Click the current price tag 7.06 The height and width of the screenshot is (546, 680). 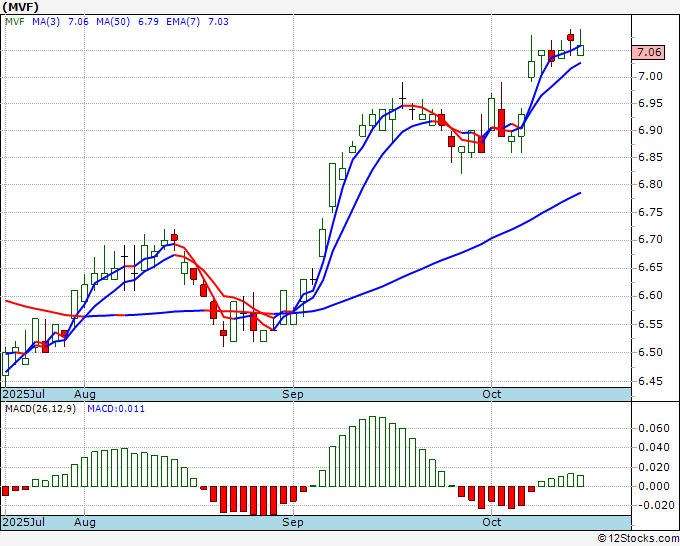coord(648,52)
